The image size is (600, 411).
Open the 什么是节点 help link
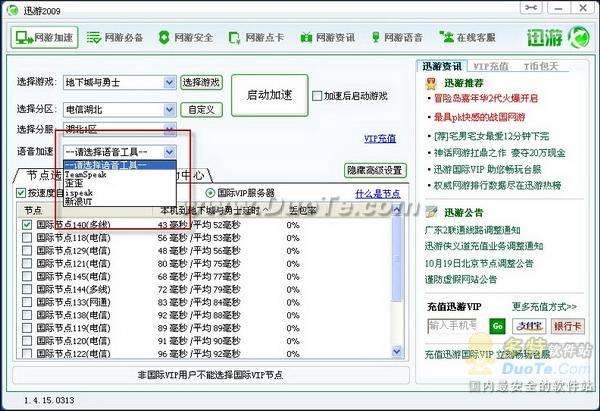[x=378, y=194]
